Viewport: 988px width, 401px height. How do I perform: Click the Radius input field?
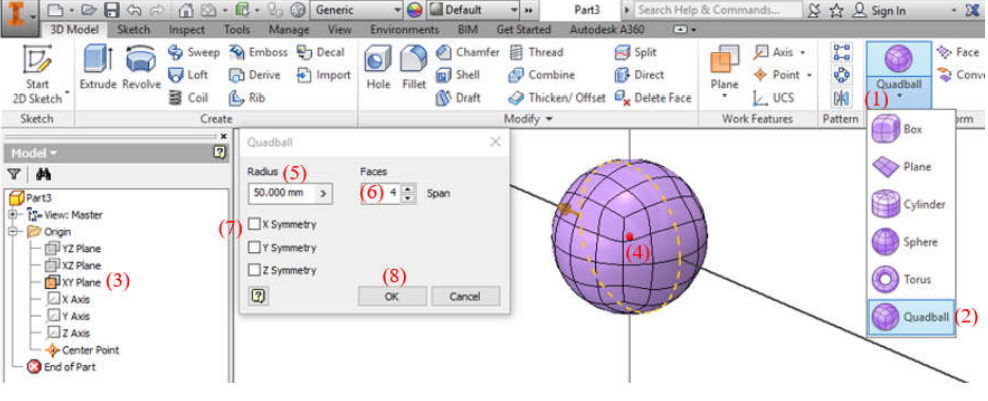pos(281,193)
